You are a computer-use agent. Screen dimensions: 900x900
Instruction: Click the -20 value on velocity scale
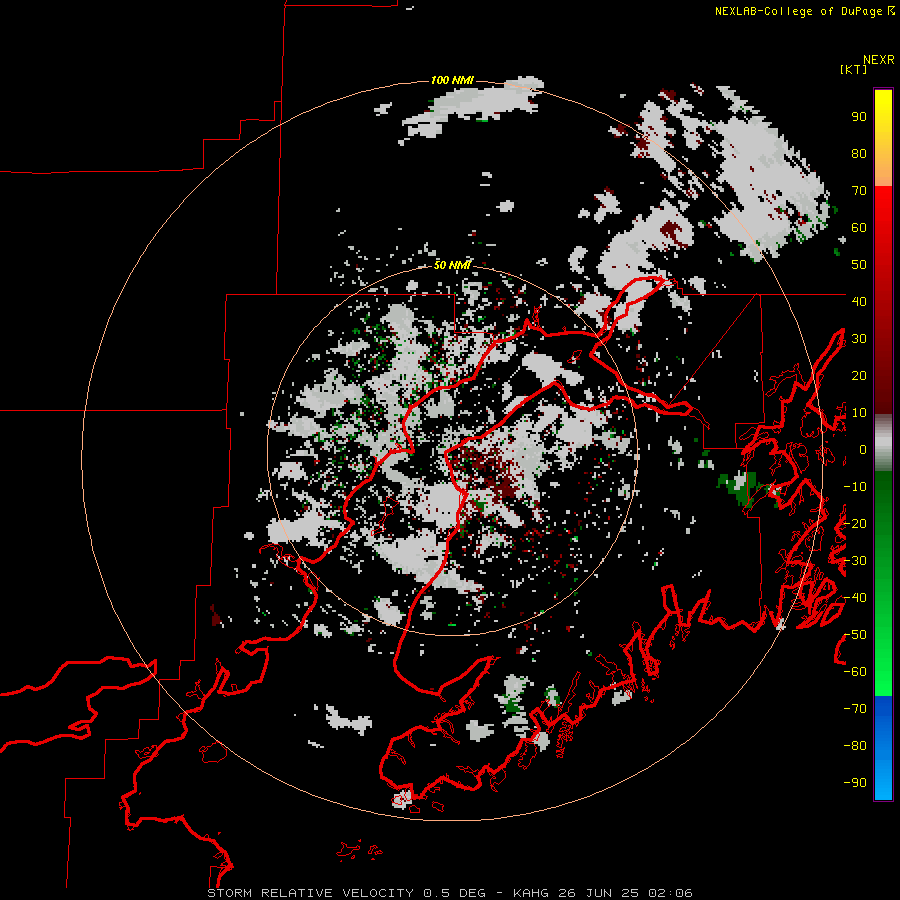pos(855,523)
